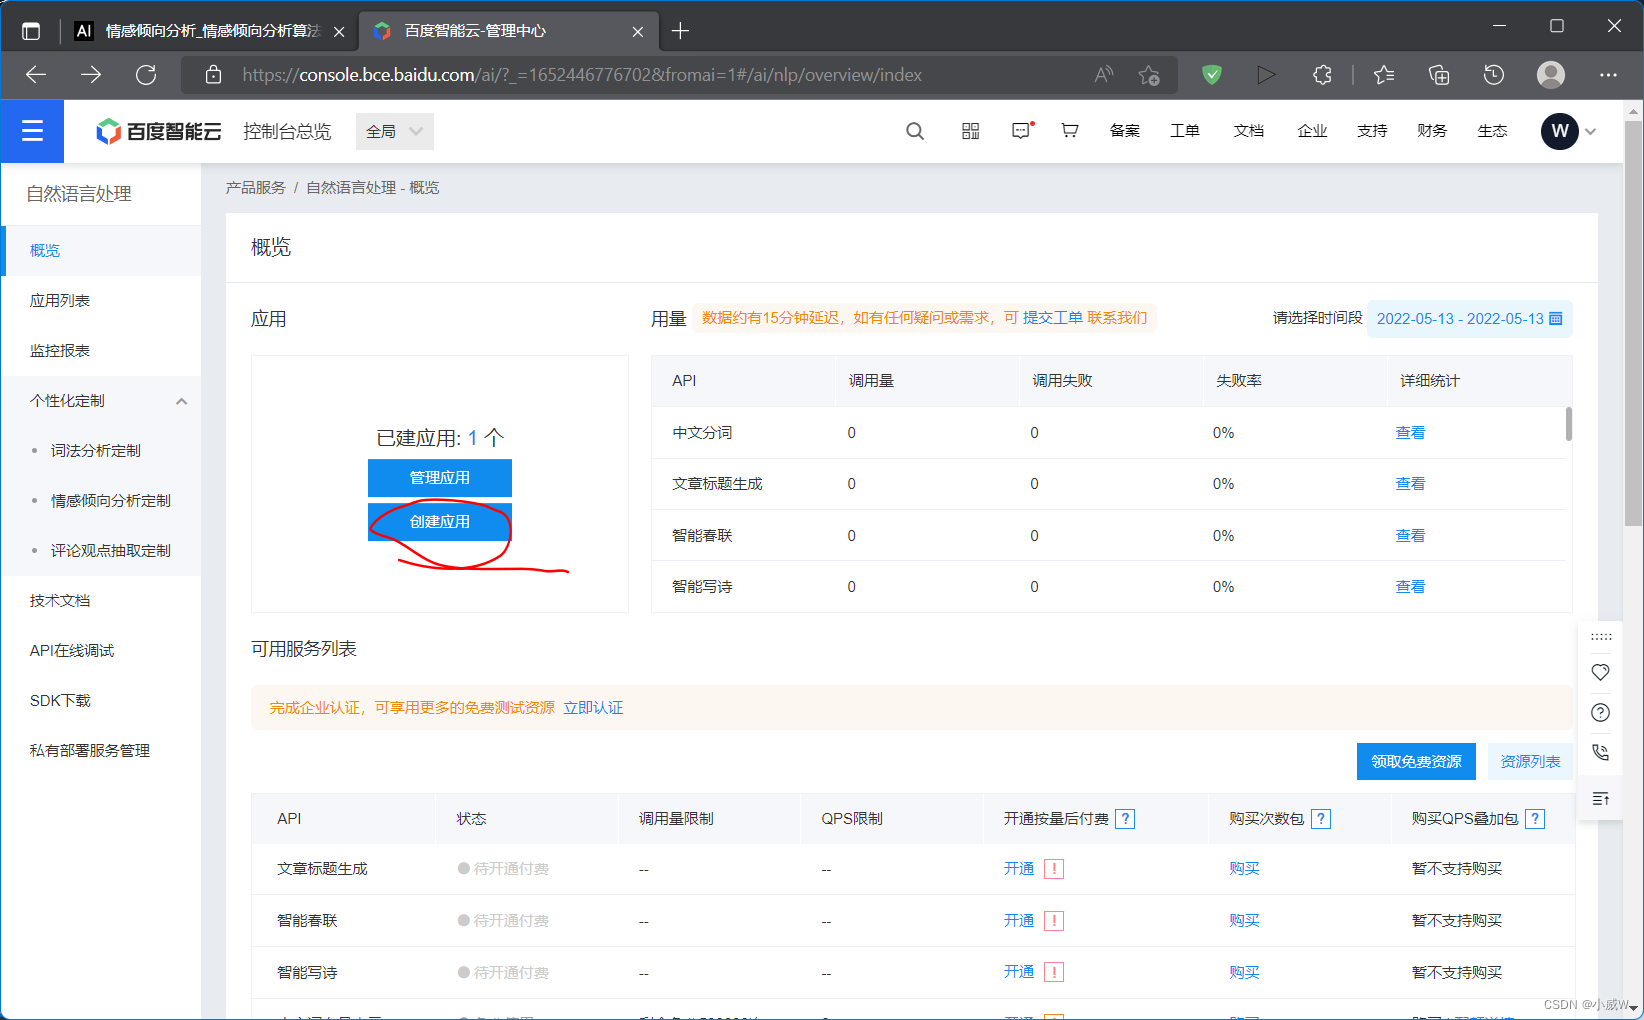Open the calendar date range picker
The height and width of the screenshot is (1020, 1644).
1469,319
